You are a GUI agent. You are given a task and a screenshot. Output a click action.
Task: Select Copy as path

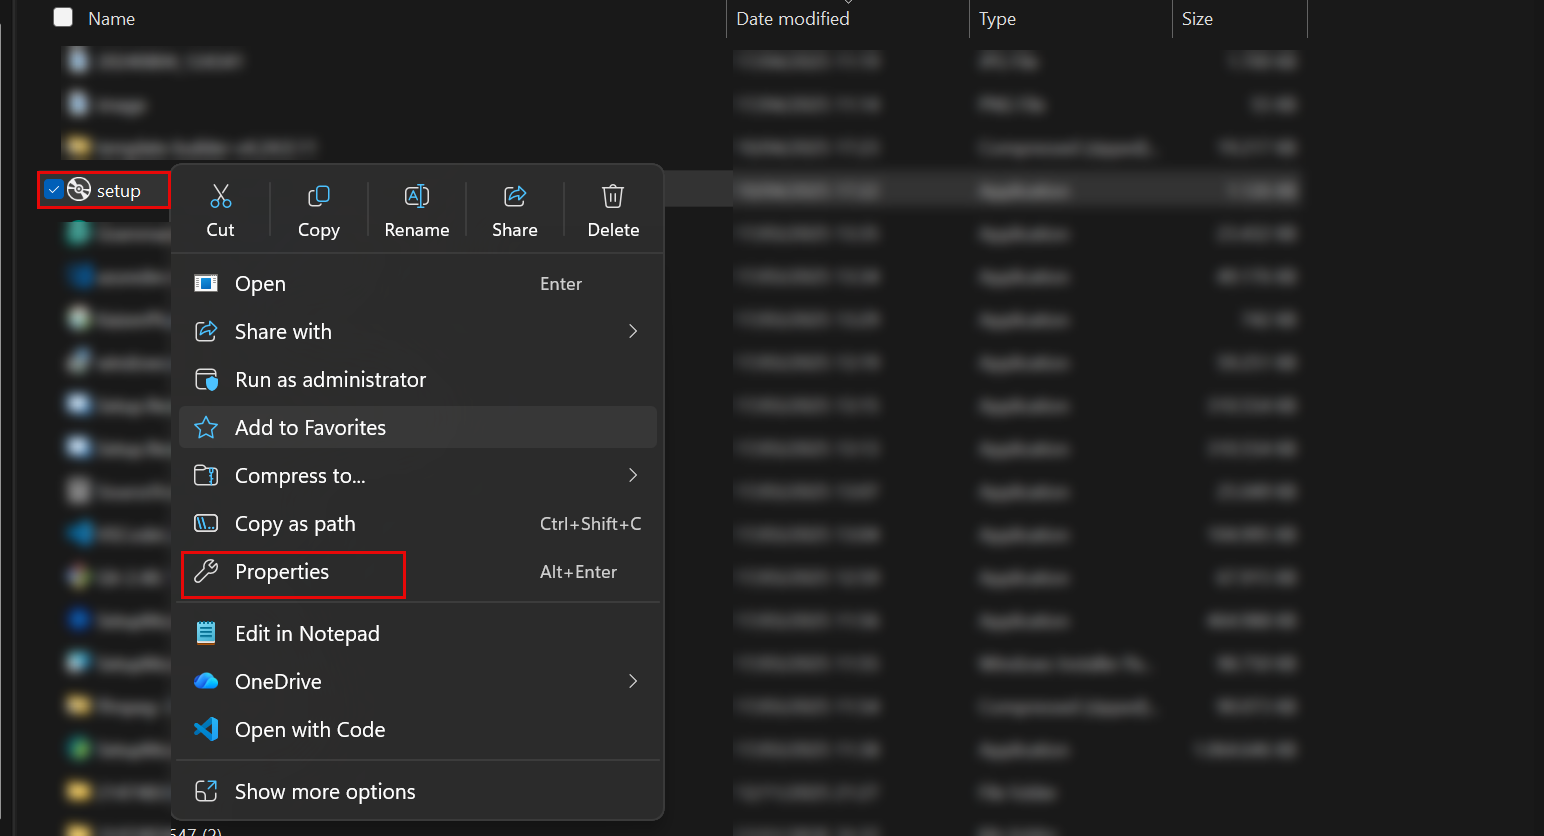click(x=295, y=524)
